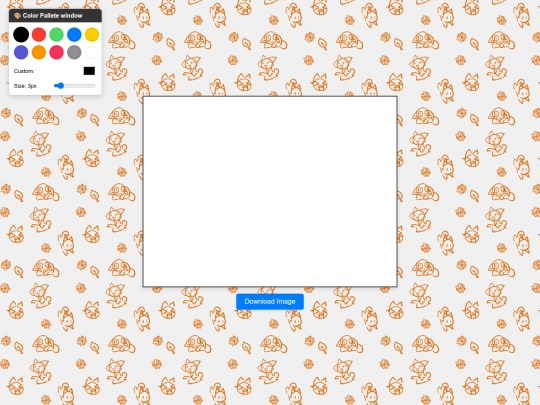Pick the green color swatch
The image size is (540, 405).
[56, 34]
